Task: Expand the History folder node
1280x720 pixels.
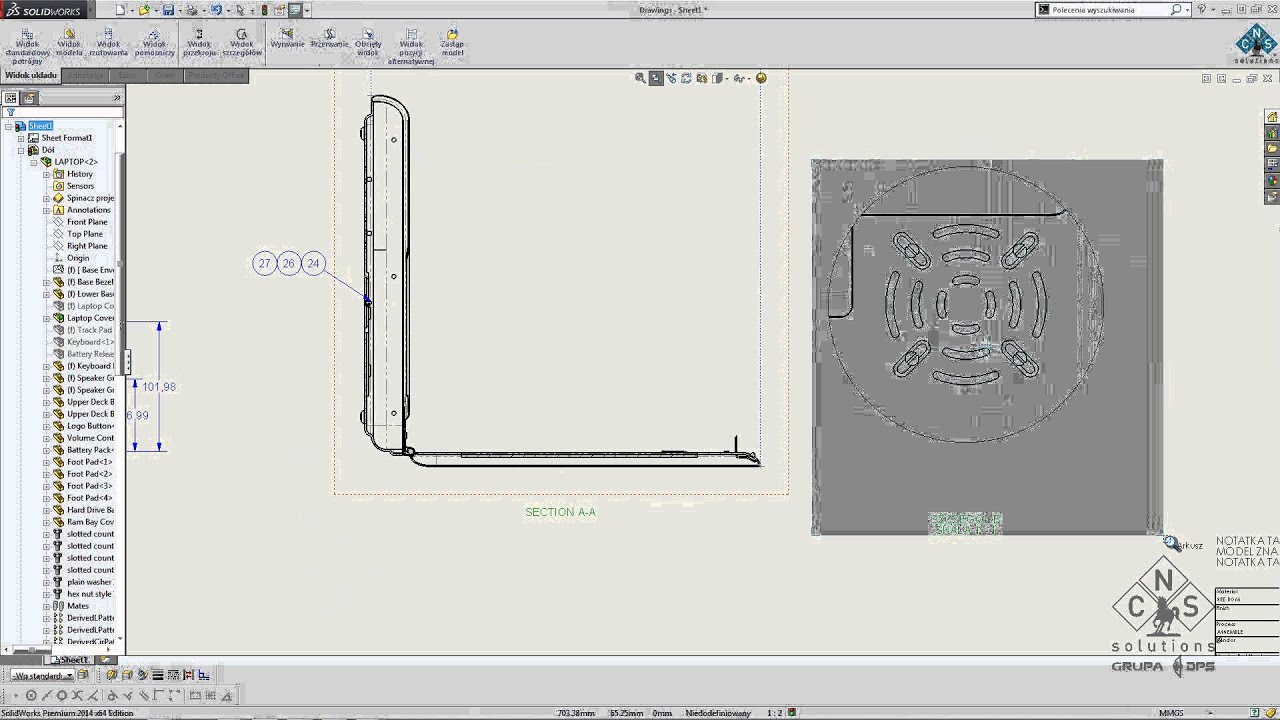Action: coord(46,174)
